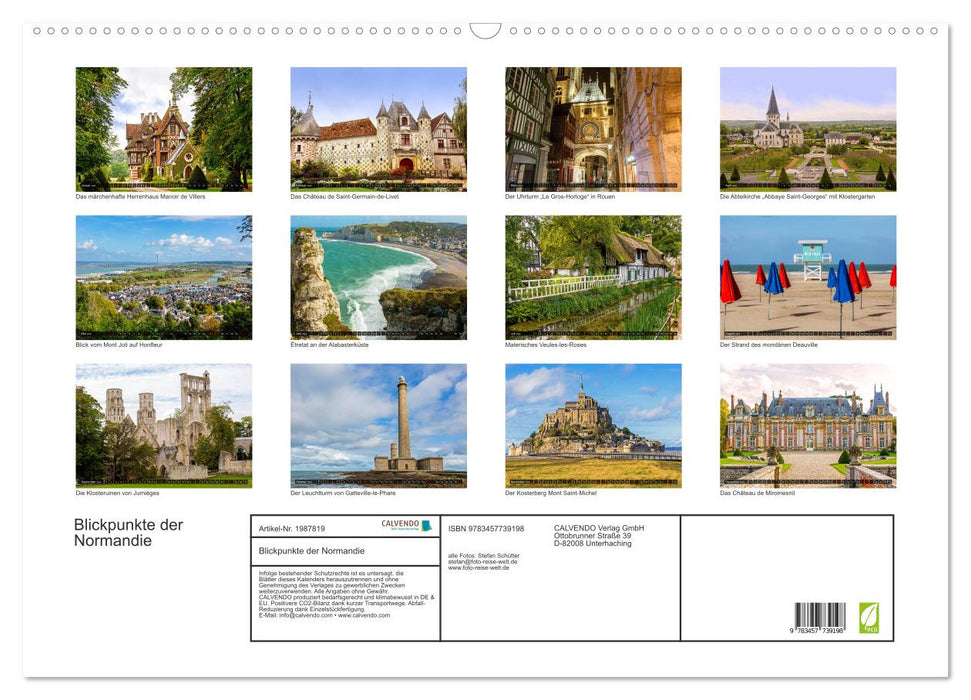Click the calendar hanger hook at the top
This screenshot has width=971, height=700.
click(x=485, y=31)
